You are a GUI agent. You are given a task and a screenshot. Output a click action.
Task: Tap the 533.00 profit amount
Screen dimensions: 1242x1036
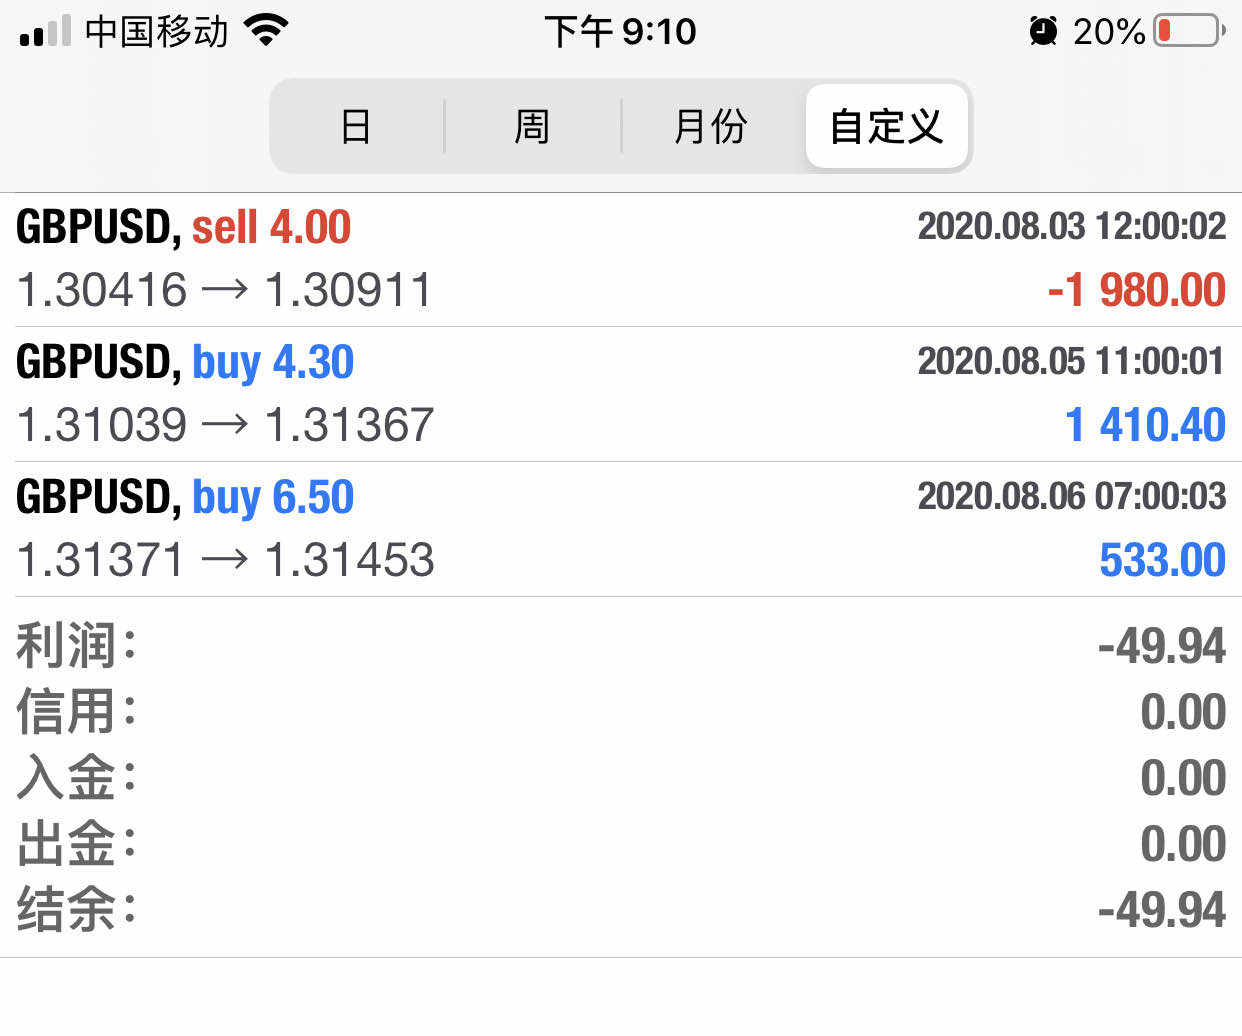click(1162, 560)
